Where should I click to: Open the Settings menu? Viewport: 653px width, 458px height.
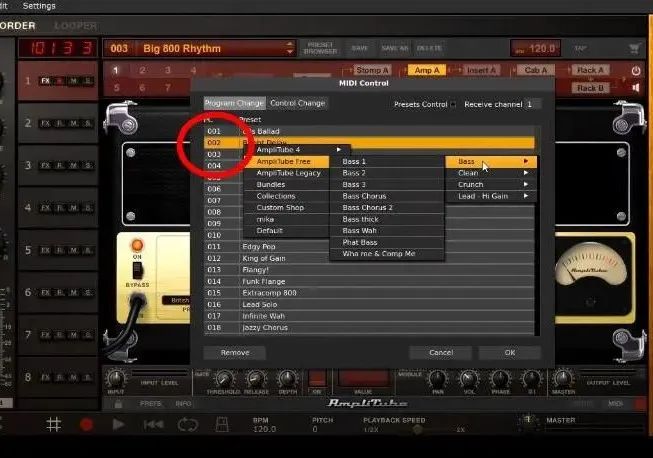(x=39, y=6)
